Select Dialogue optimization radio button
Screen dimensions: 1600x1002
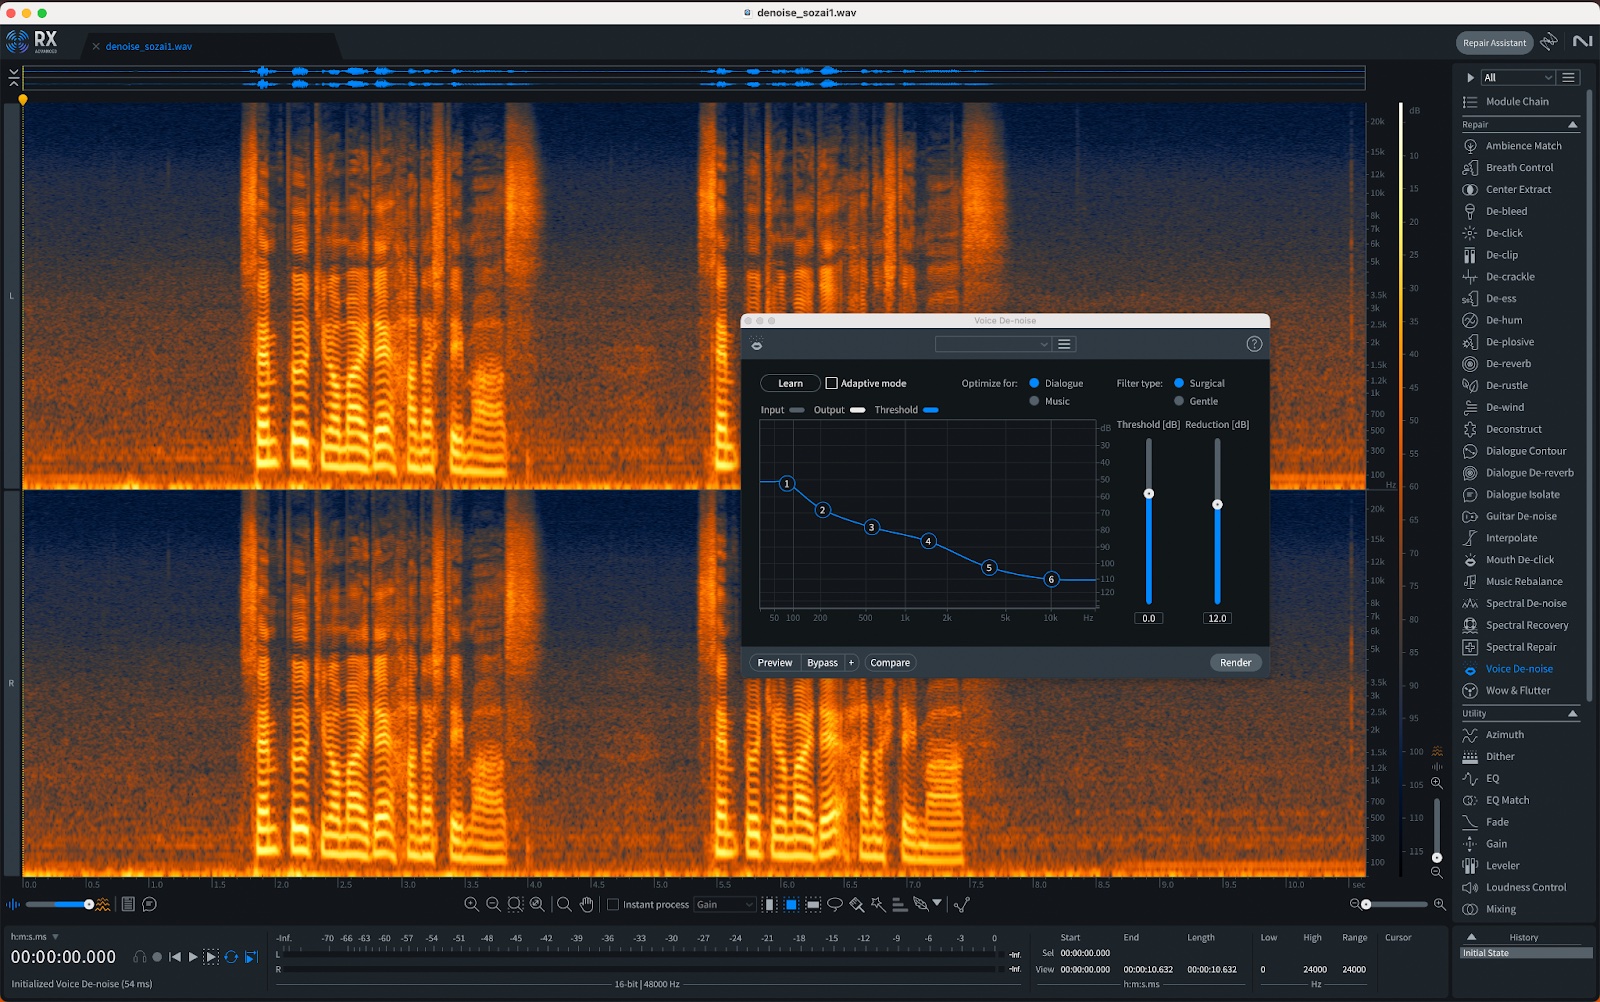pos(1034,384)
